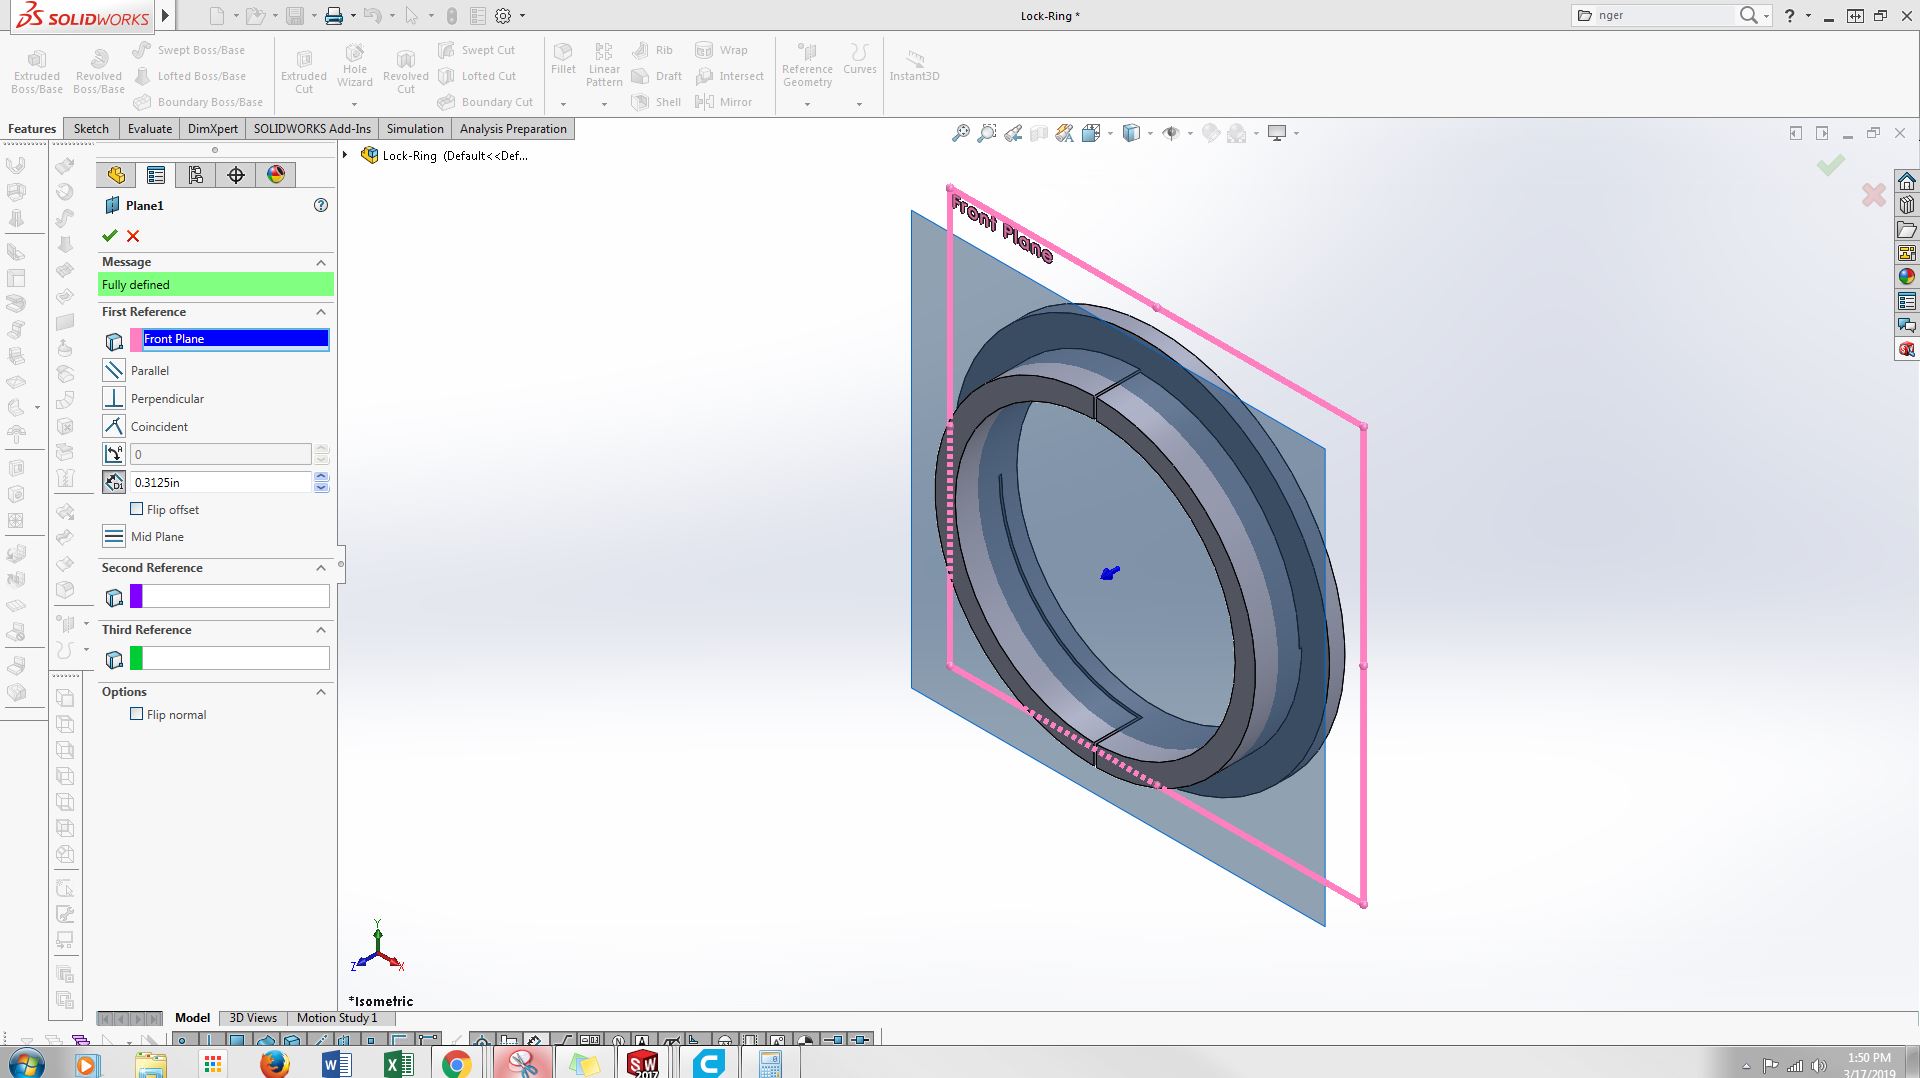The width and height of the screenshot is (1920, 1078).
Task: Cancel Plane1 with the red X
Action: pos(133,236)
